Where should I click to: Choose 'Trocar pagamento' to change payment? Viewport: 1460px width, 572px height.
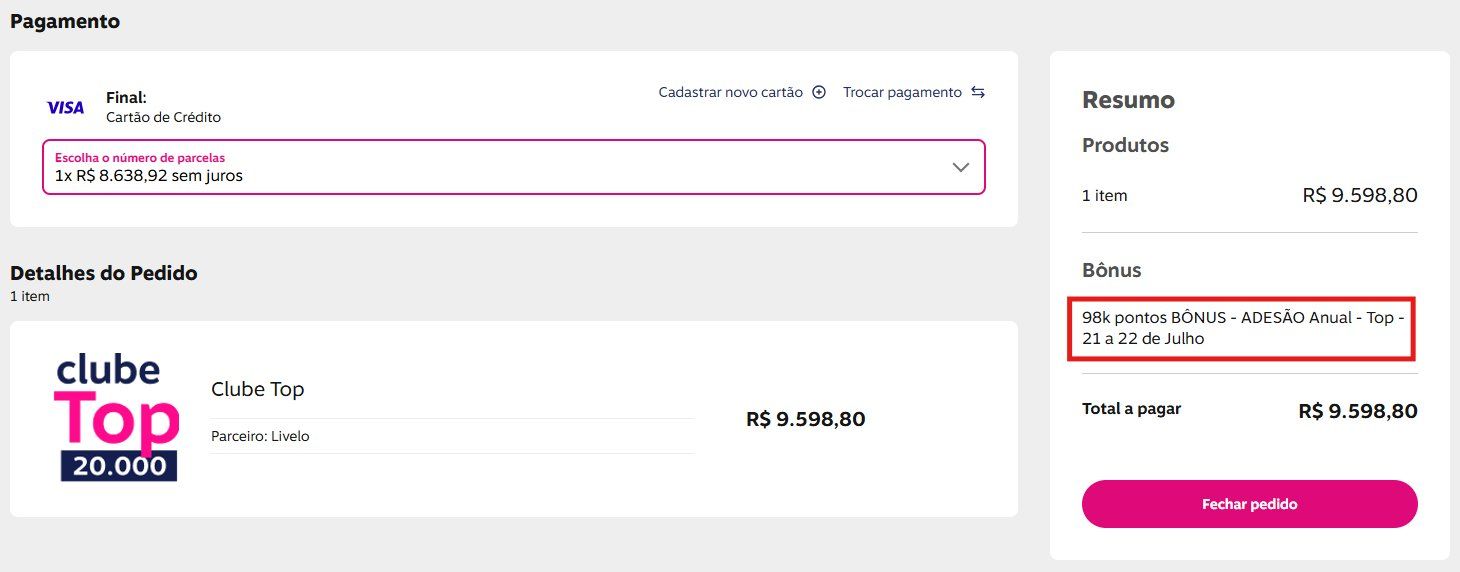tap(902, 92)
